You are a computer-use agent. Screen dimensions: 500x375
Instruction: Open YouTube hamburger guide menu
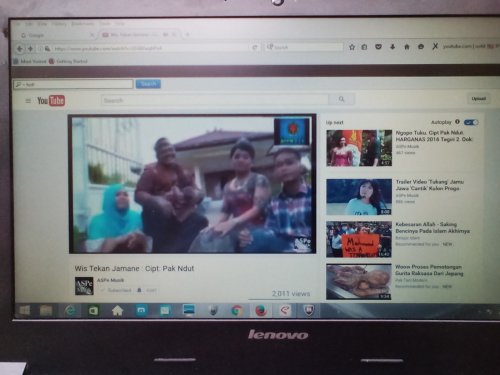click(x=28, y=100)
